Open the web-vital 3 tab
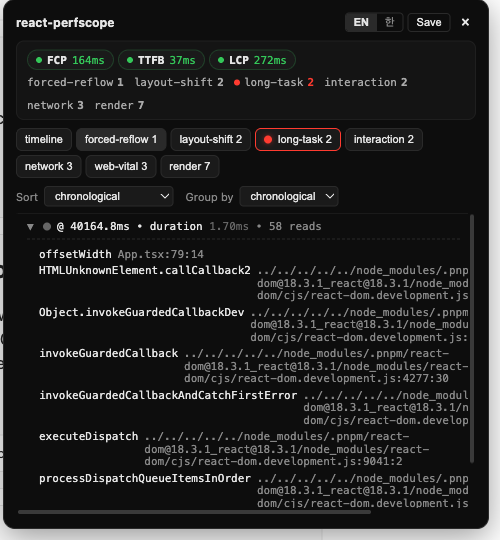This screenshot has height=540, width=500. [x=121, y=166]
